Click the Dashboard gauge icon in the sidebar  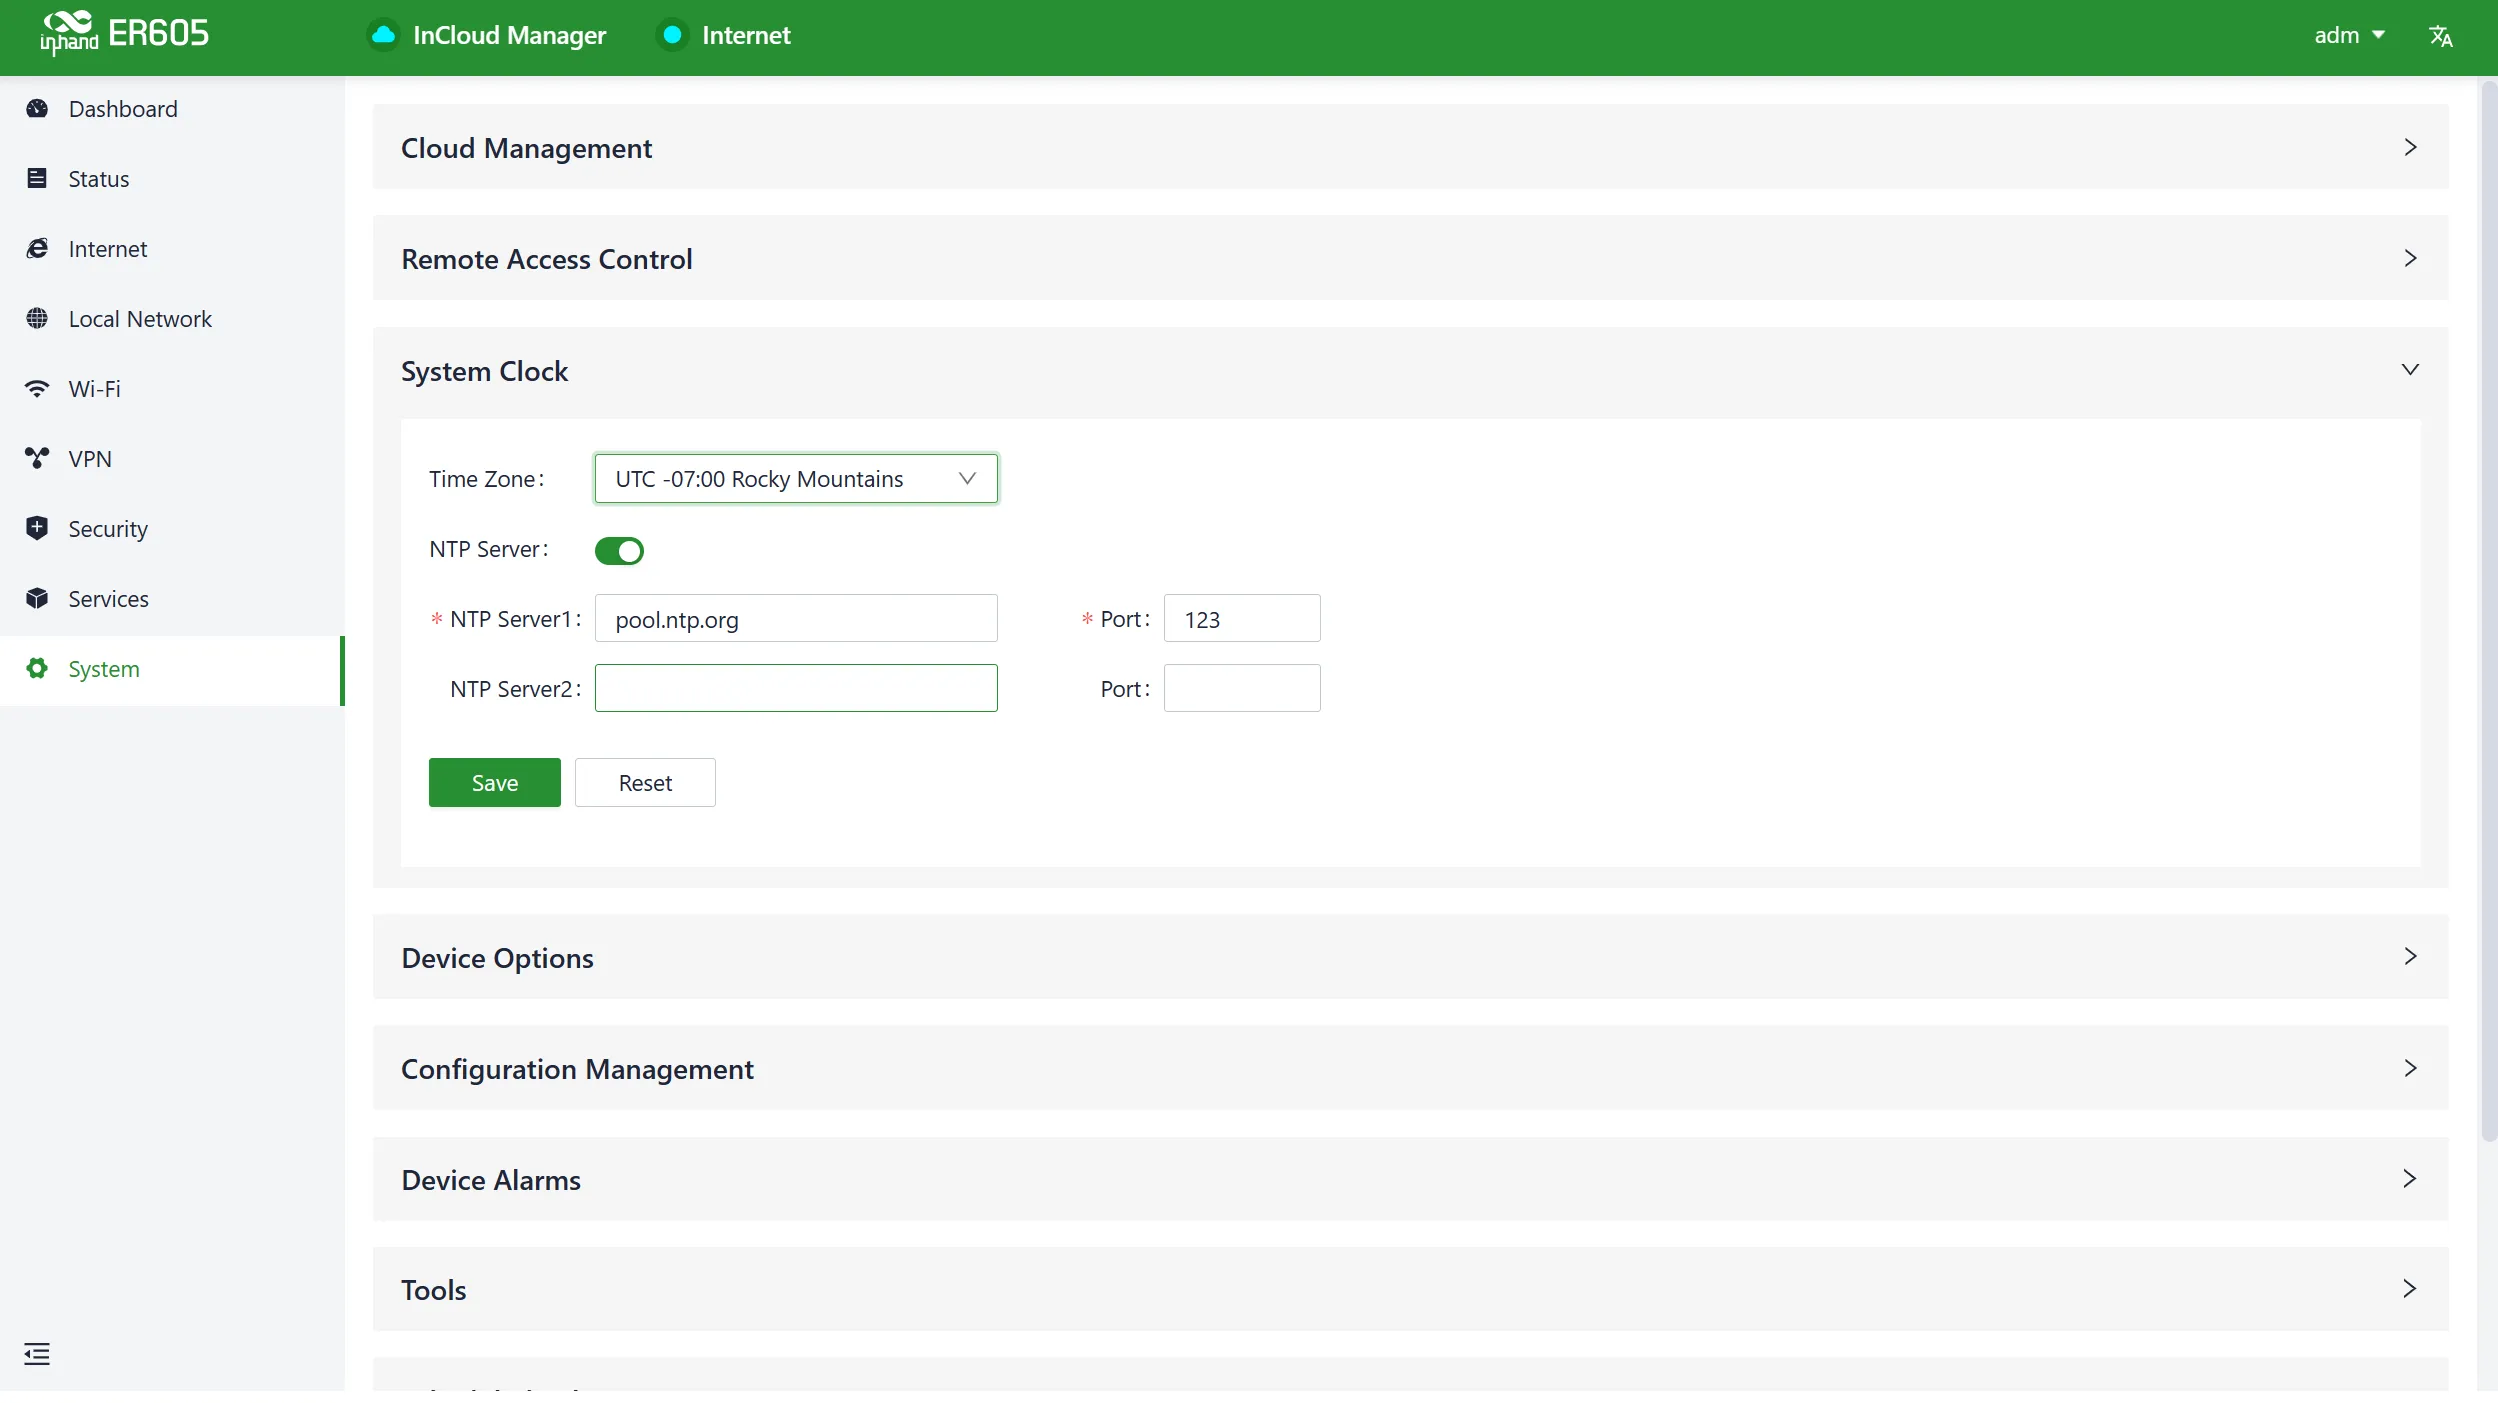click(37, 109)
